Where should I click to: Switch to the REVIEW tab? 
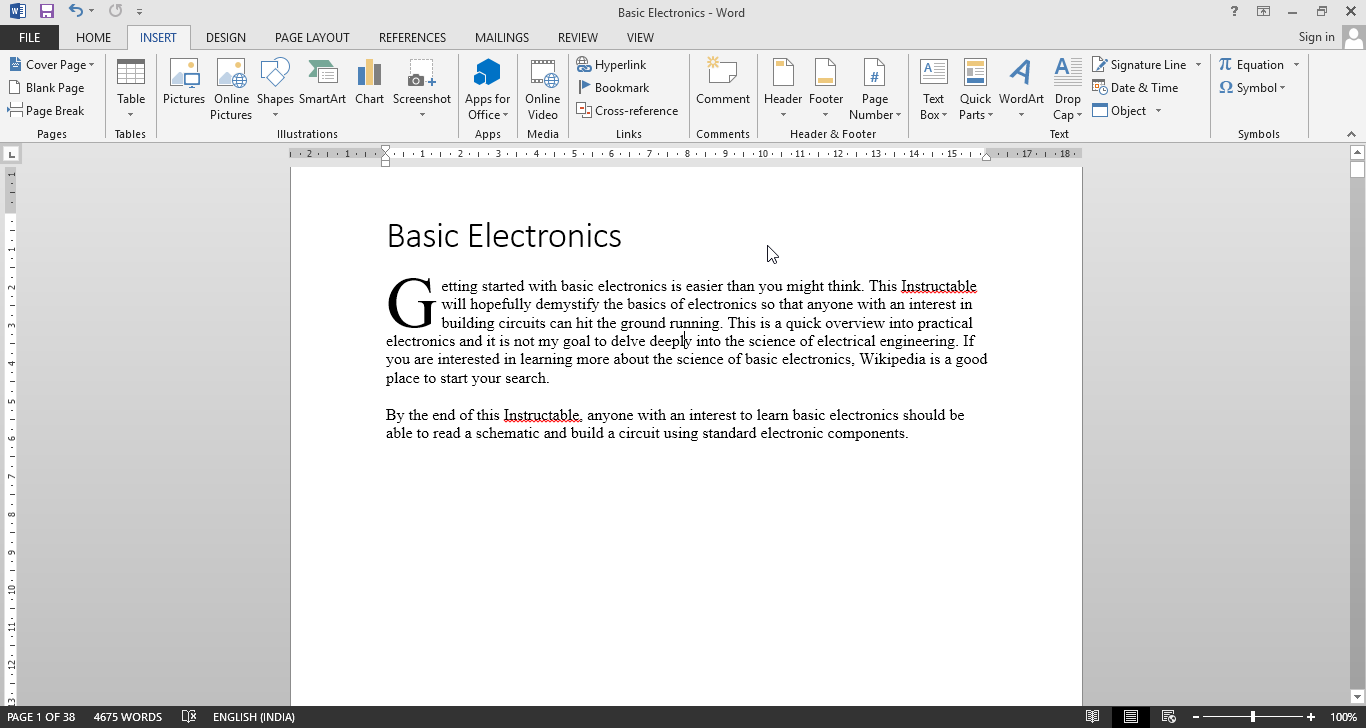(x=578, y=38)
